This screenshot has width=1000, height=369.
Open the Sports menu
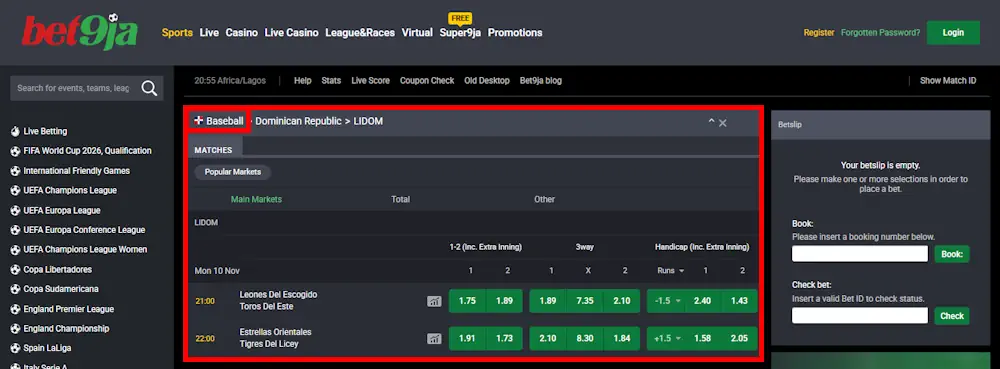(x=177, y=33)
